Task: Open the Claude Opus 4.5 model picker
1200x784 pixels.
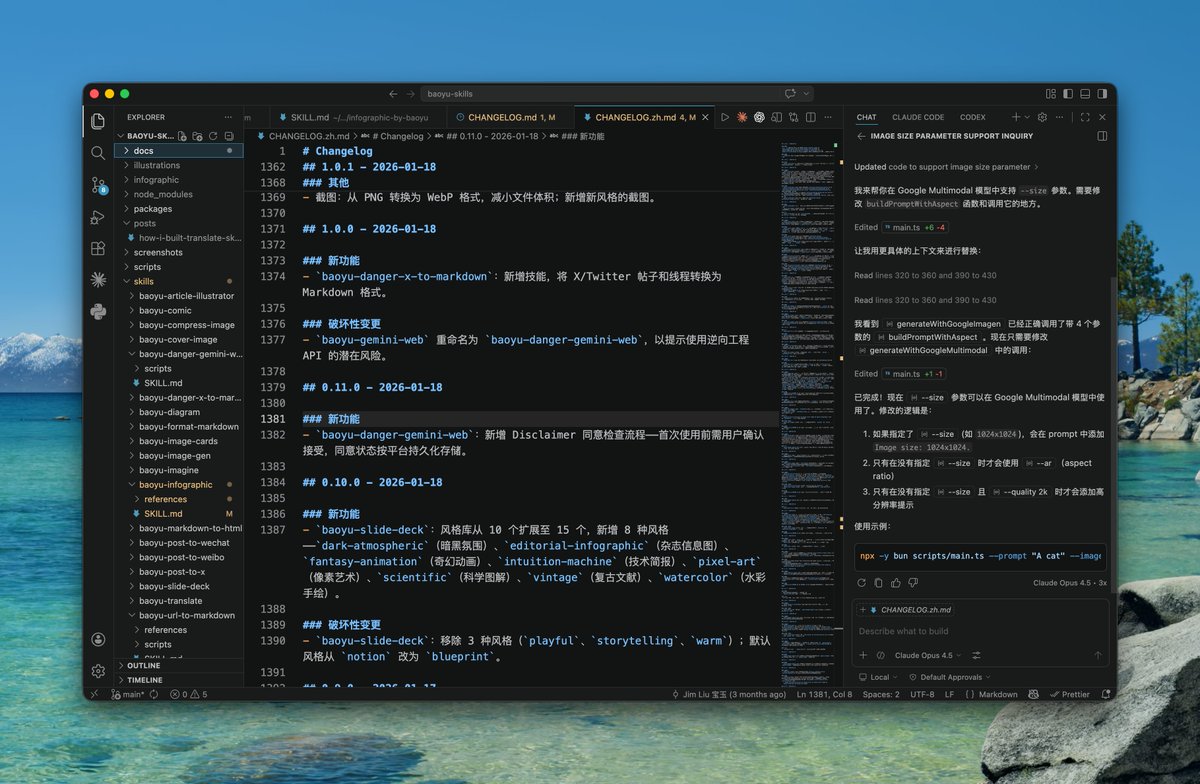Action: point(928,655)
